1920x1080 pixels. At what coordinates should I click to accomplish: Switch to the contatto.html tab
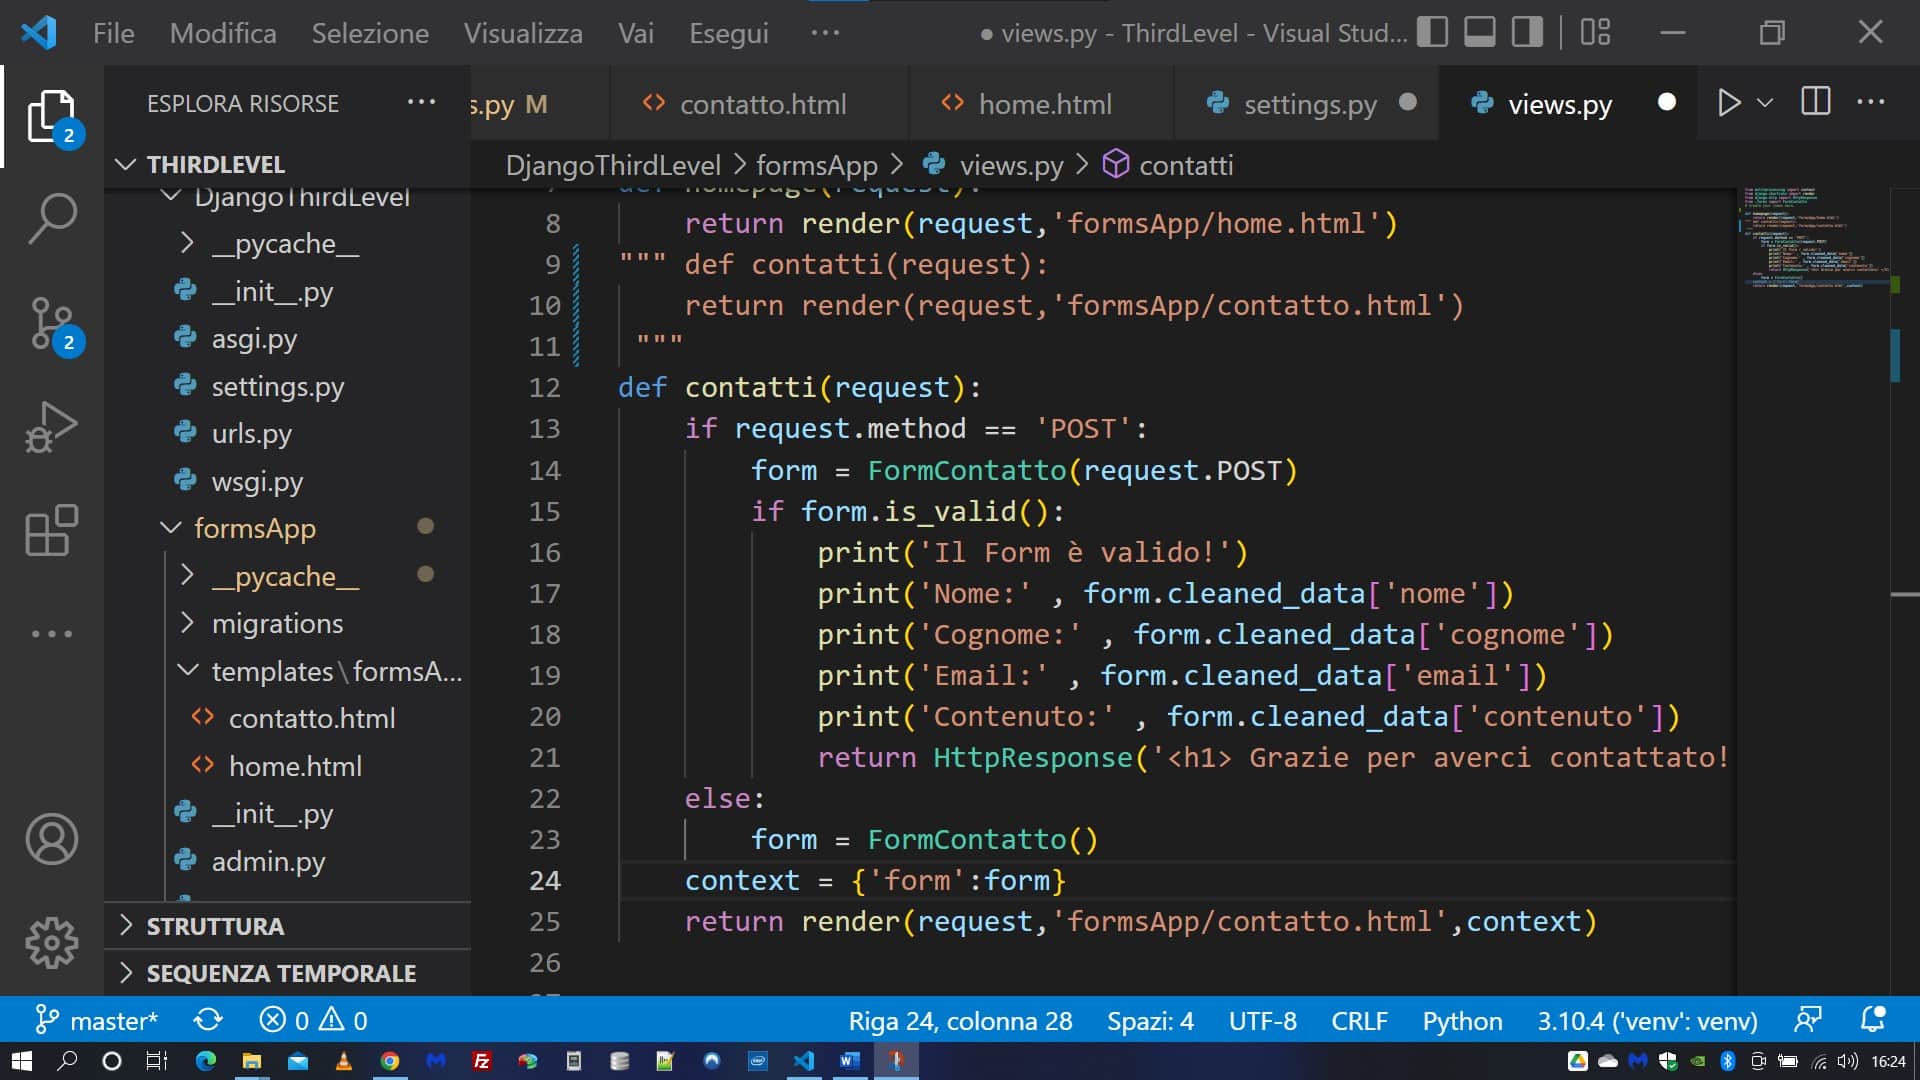[x=761, y=104]
